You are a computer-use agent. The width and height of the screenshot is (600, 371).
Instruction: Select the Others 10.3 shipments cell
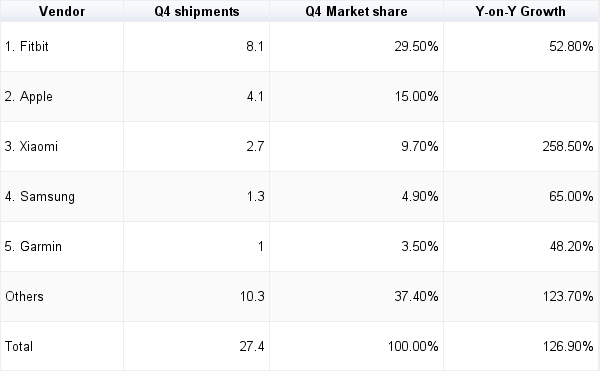(x=197, y=296)
